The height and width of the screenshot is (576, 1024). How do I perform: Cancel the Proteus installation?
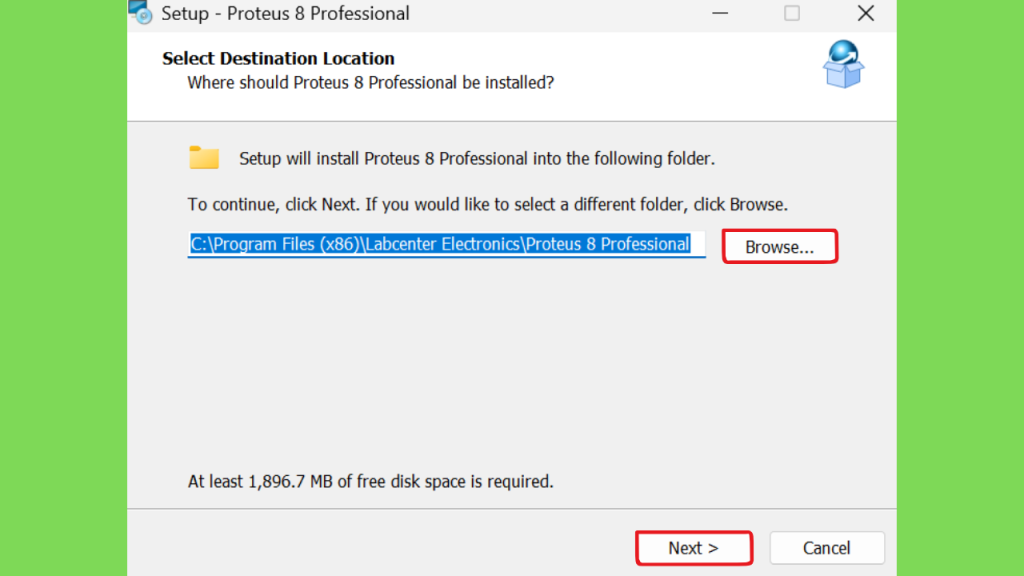pyautogui.click(x=827, y=548)
